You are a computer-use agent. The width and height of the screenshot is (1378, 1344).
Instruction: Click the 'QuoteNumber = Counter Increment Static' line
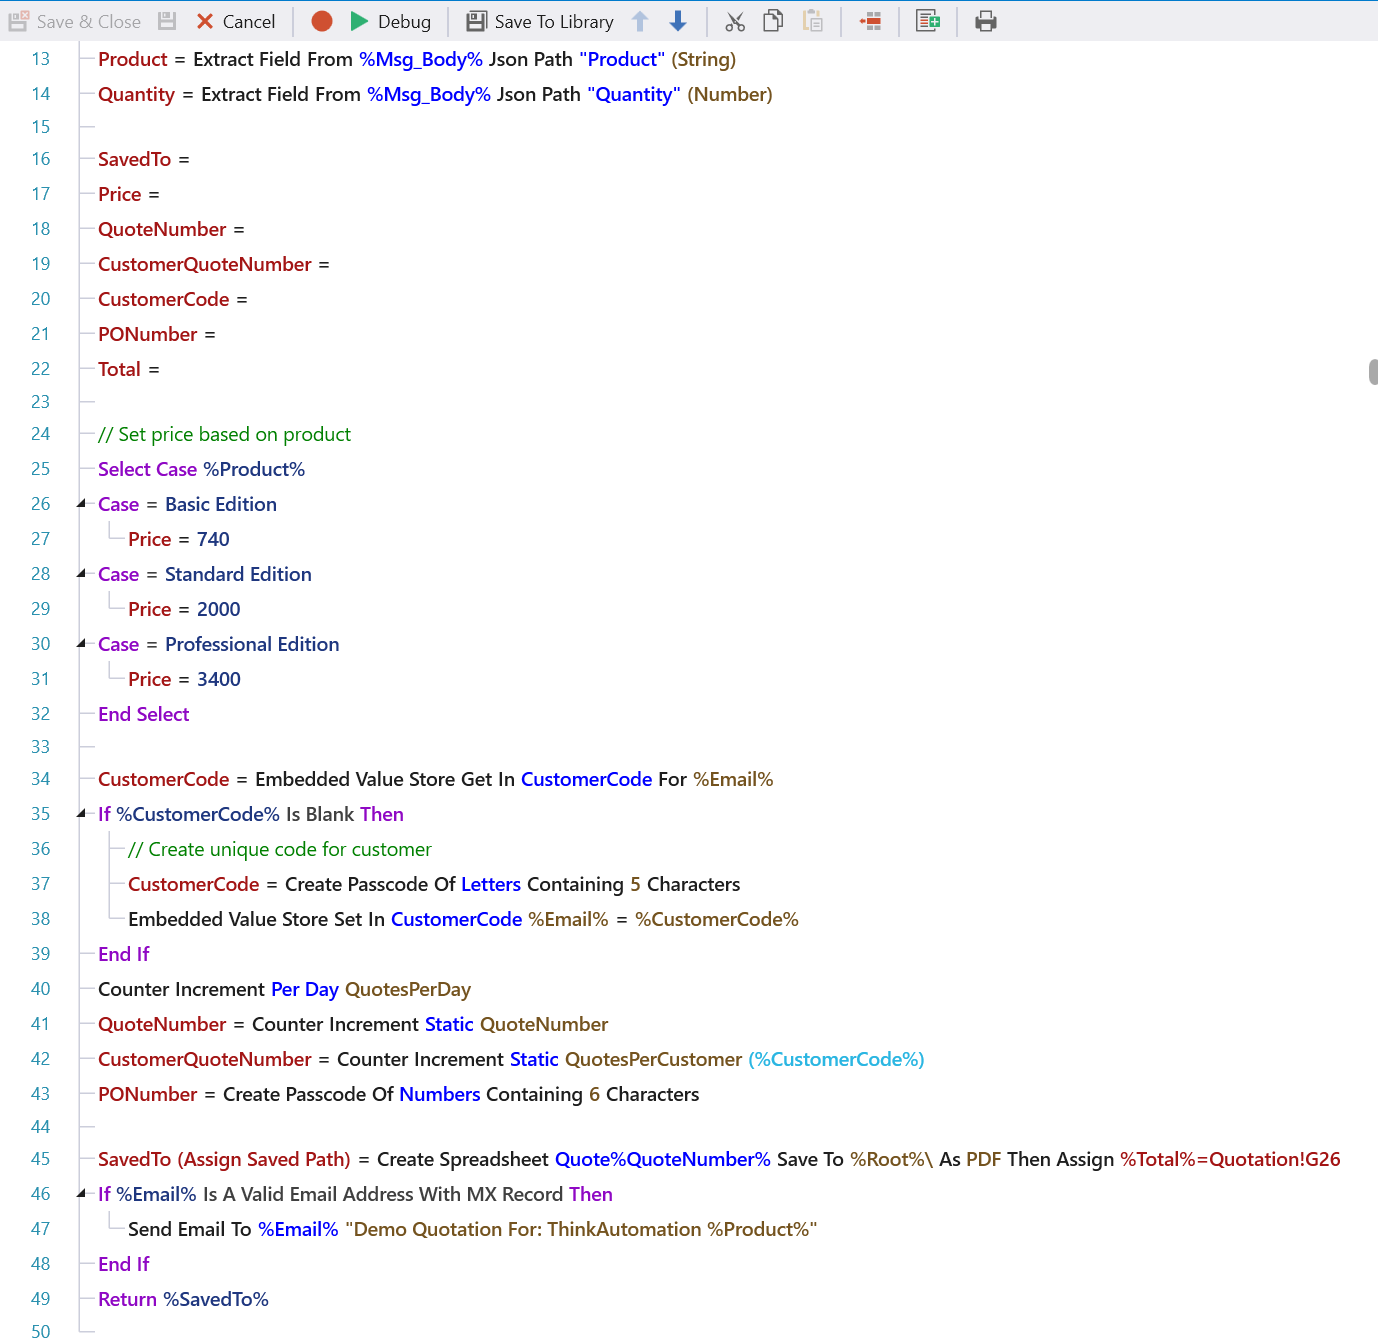point(353,1024)
